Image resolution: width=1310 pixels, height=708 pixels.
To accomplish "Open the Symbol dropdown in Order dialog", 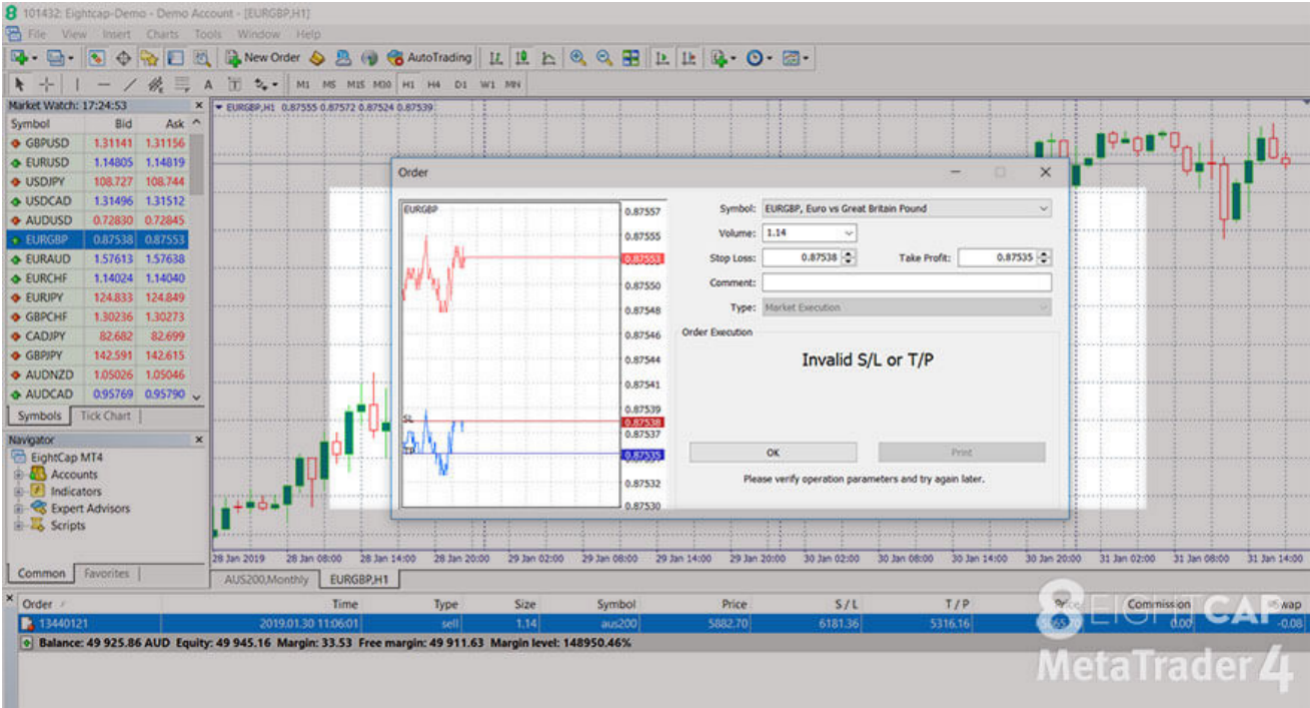I will pyautogui.click(x=1044, y=209).
